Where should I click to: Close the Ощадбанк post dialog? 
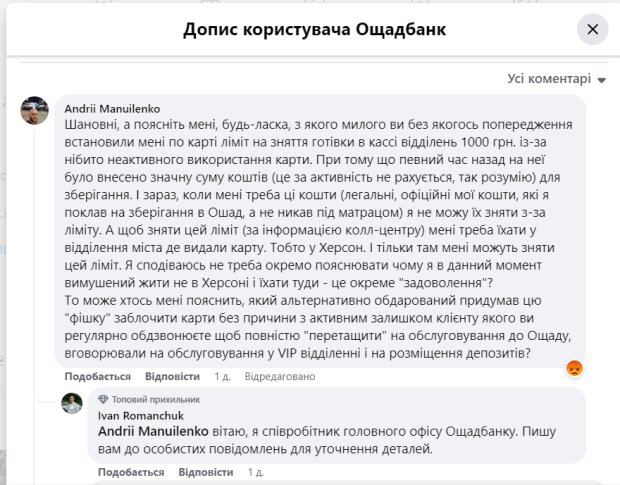592,29
